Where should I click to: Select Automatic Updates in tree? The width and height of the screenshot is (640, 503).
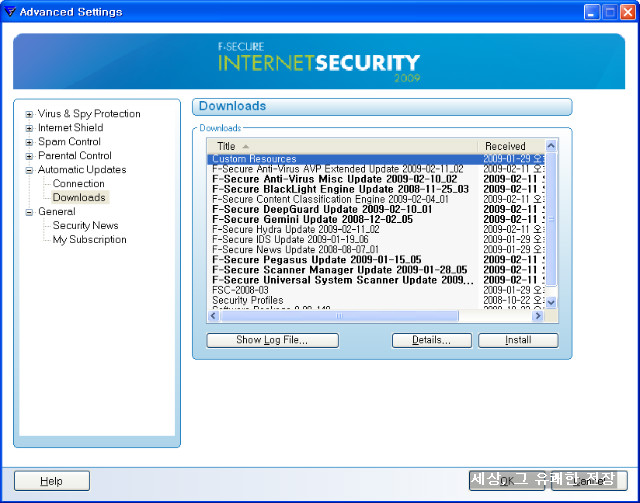click(x=82, y=169)
